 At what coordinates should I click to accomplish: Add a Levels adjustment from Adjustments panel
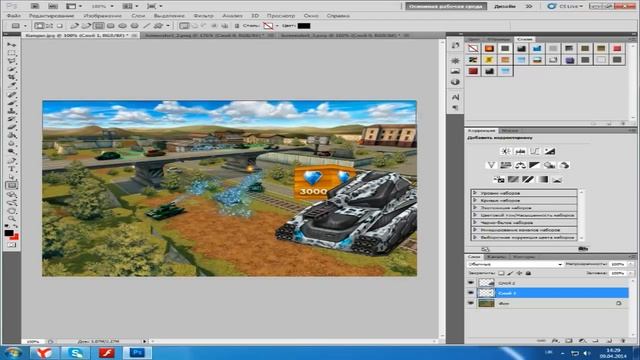click(520, 151)
